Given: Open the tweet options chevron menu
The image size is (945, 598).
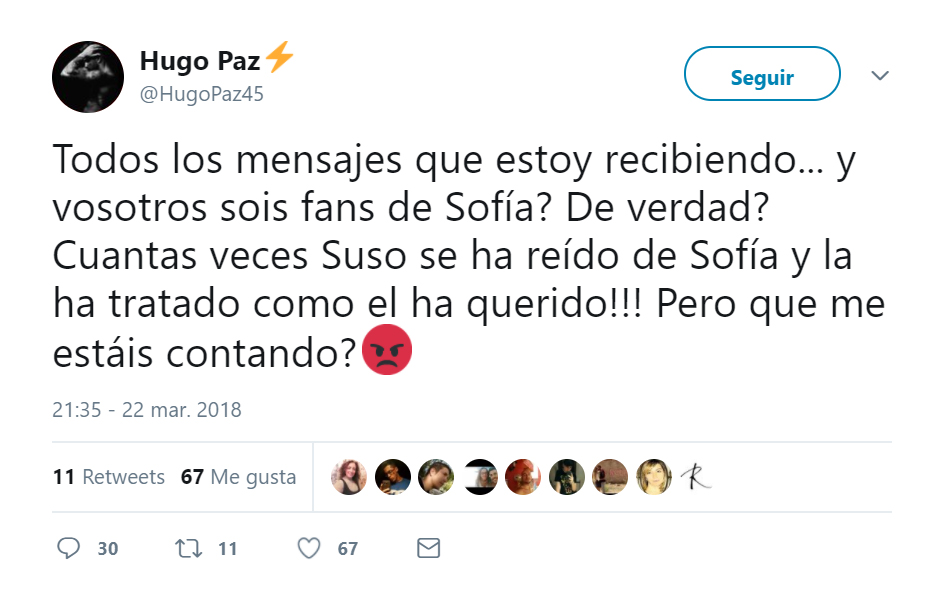Looking at the screenshot, I should click(x=881, y=76).
